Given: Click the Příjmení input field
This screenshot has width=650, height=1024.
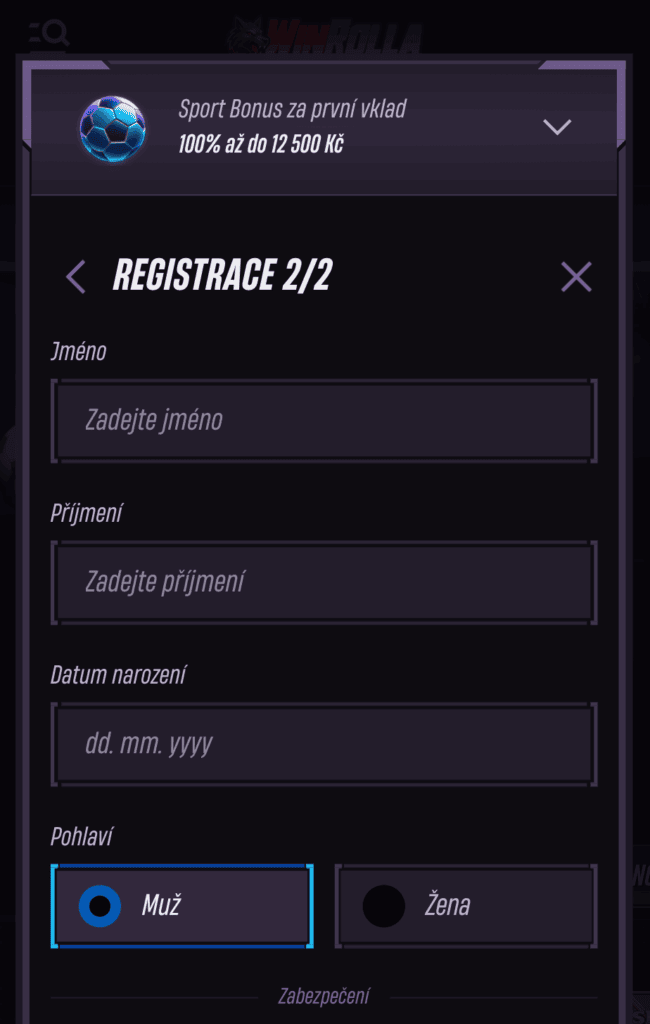Looking at the screenshot, I should 324,582.
